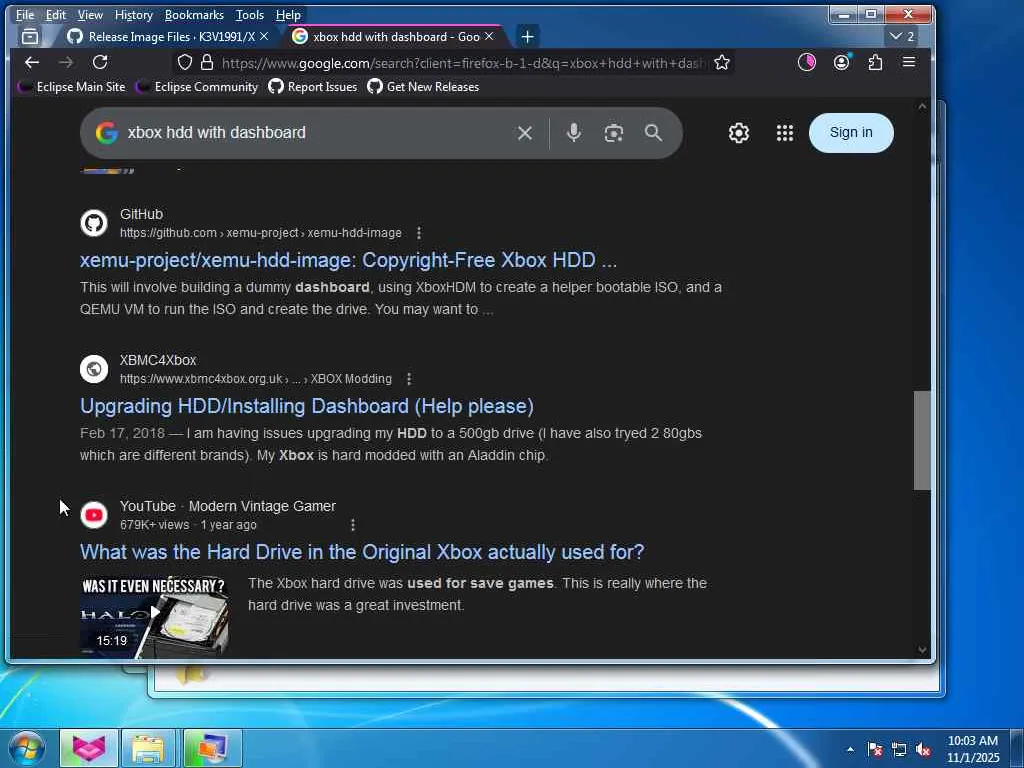Click the XBMC4Xbox result globe favicon
1024x768 pixels.
click(x=94, y=369)
